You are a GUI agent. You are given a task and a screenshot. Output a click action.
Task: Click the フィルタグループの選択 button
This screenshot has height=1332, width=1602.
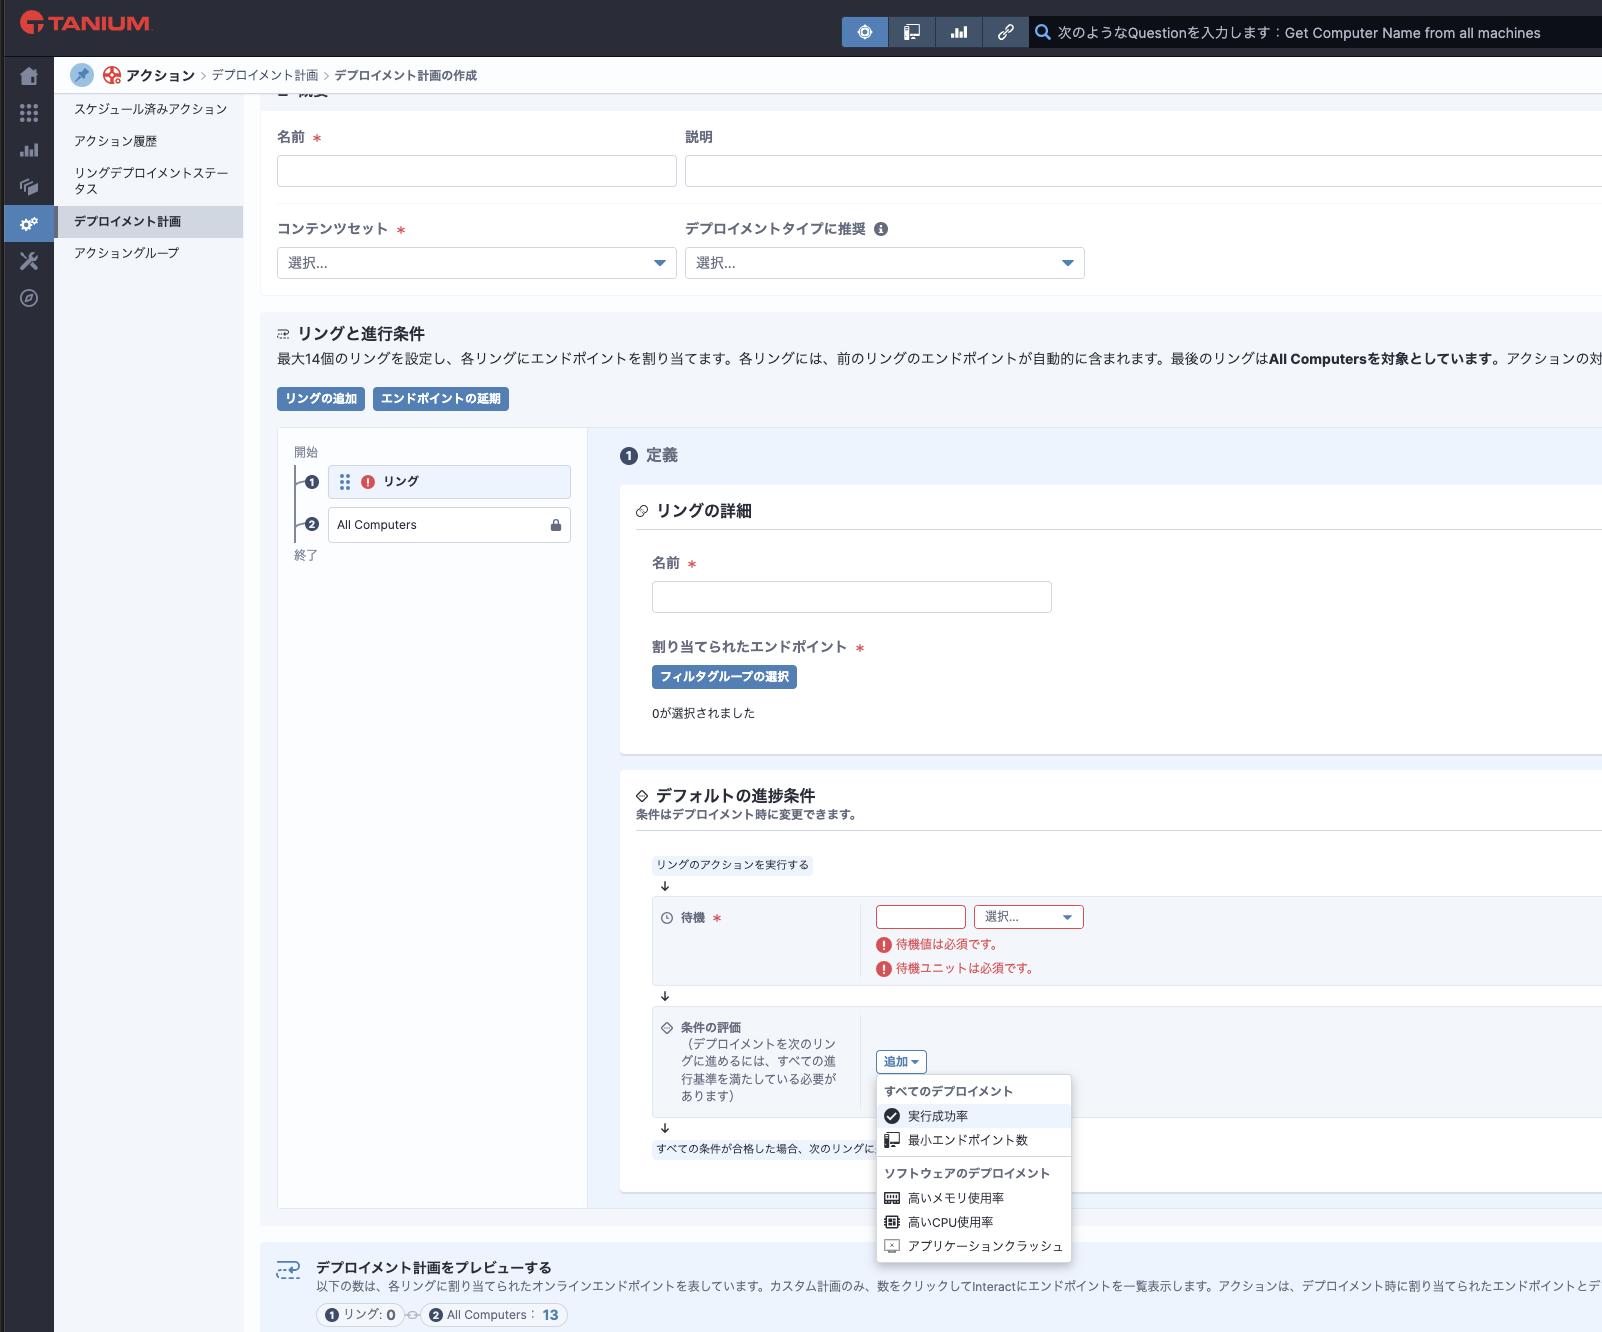click(x=724, y=677)
